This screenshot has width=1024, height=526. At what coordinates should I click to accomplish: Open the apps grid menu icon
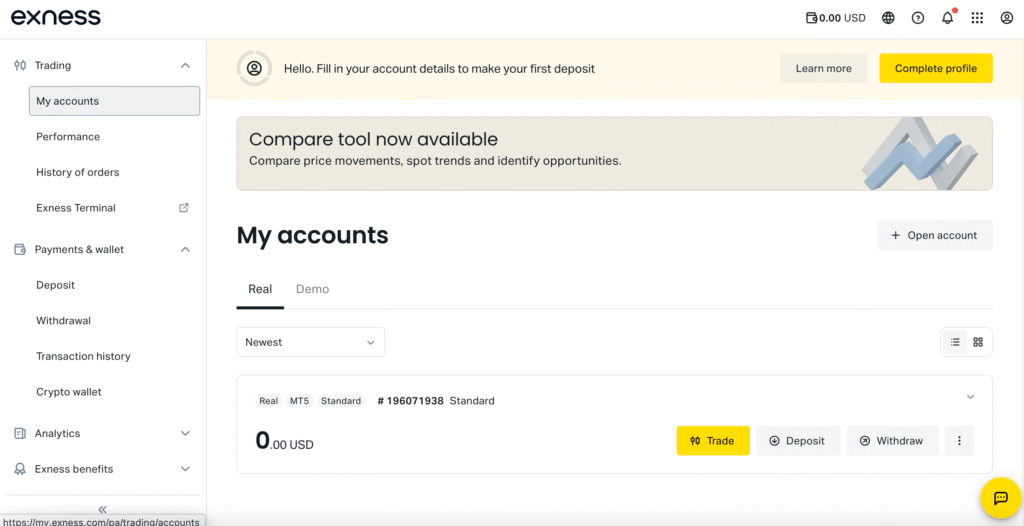[x=977, y=18]
